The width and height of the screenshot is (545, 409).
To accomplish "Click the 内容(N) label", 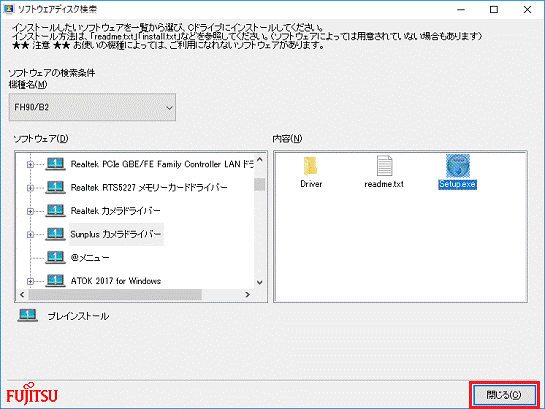I will click(x=287, y=139).
